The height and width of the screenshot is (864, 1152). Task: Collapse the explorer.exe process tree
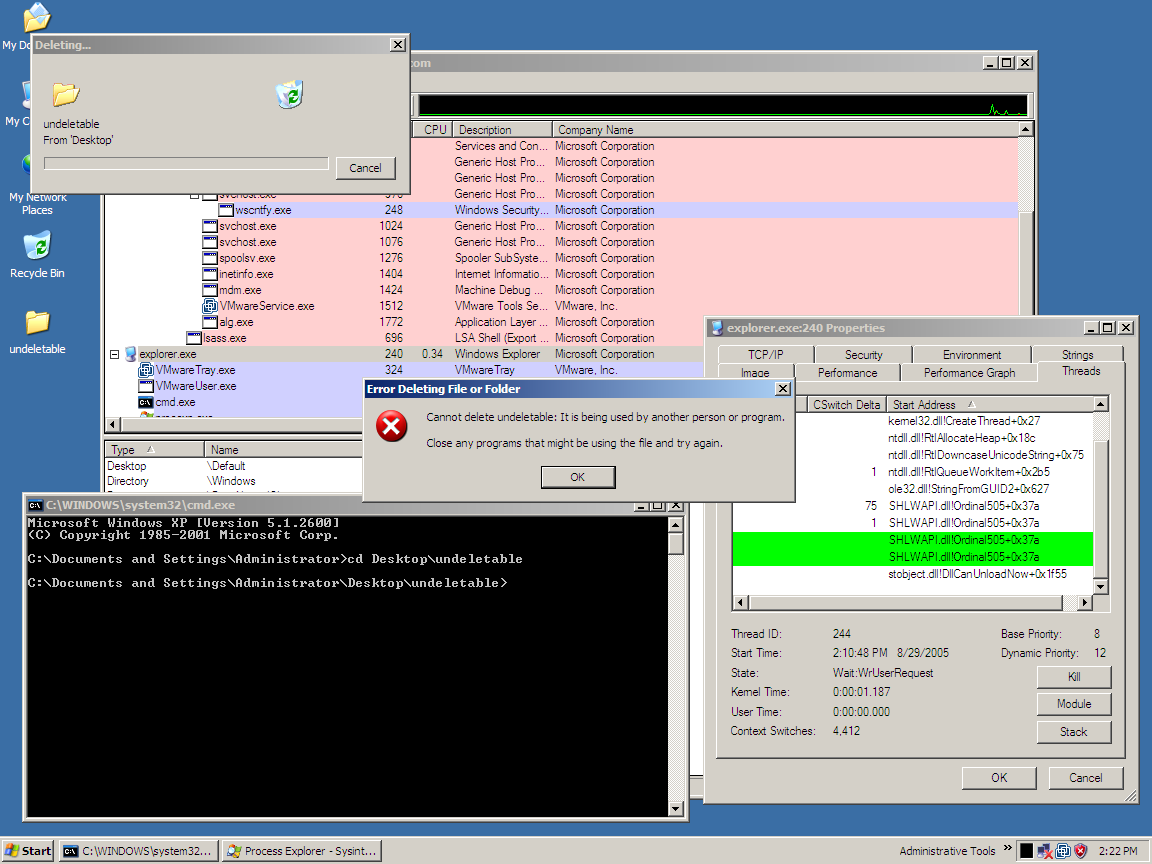[115, 354]
